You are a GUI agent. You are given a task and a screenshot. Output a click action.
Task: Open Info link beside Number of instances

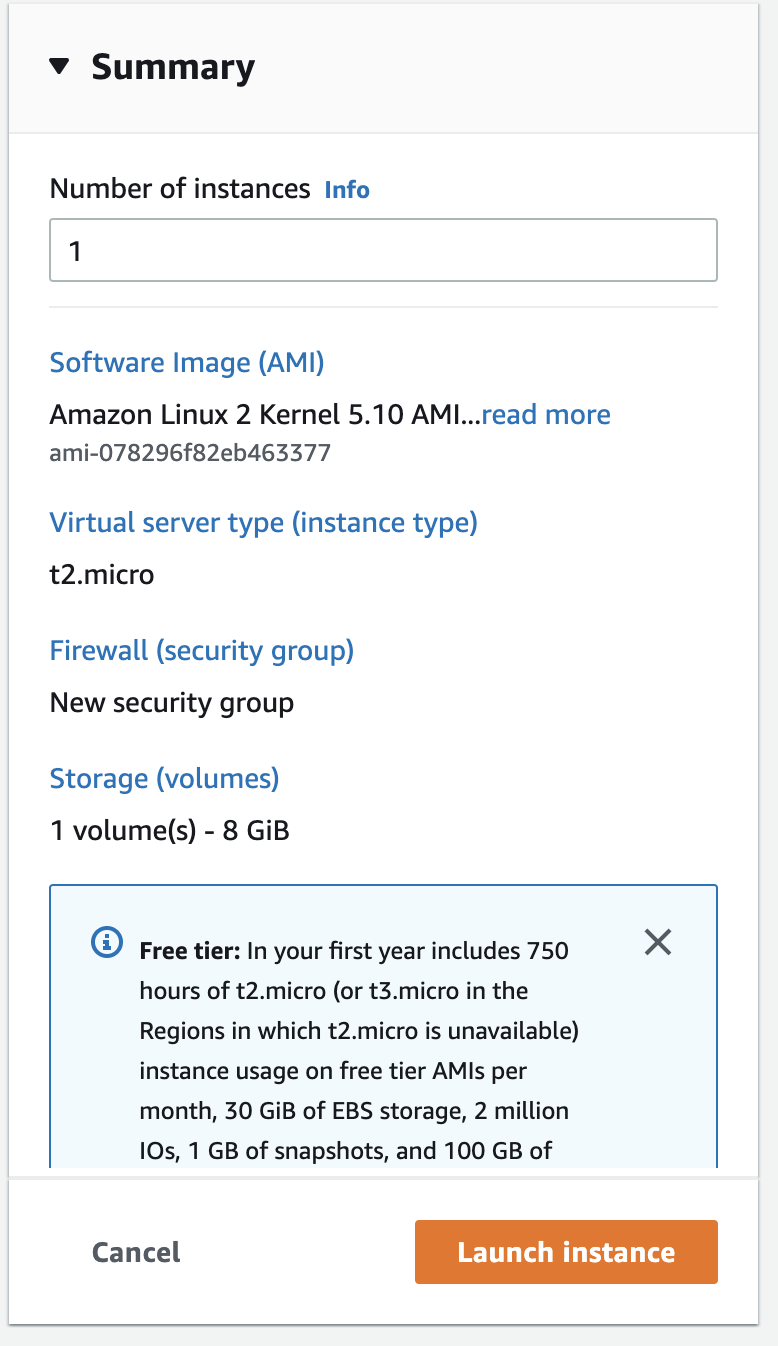347,190
